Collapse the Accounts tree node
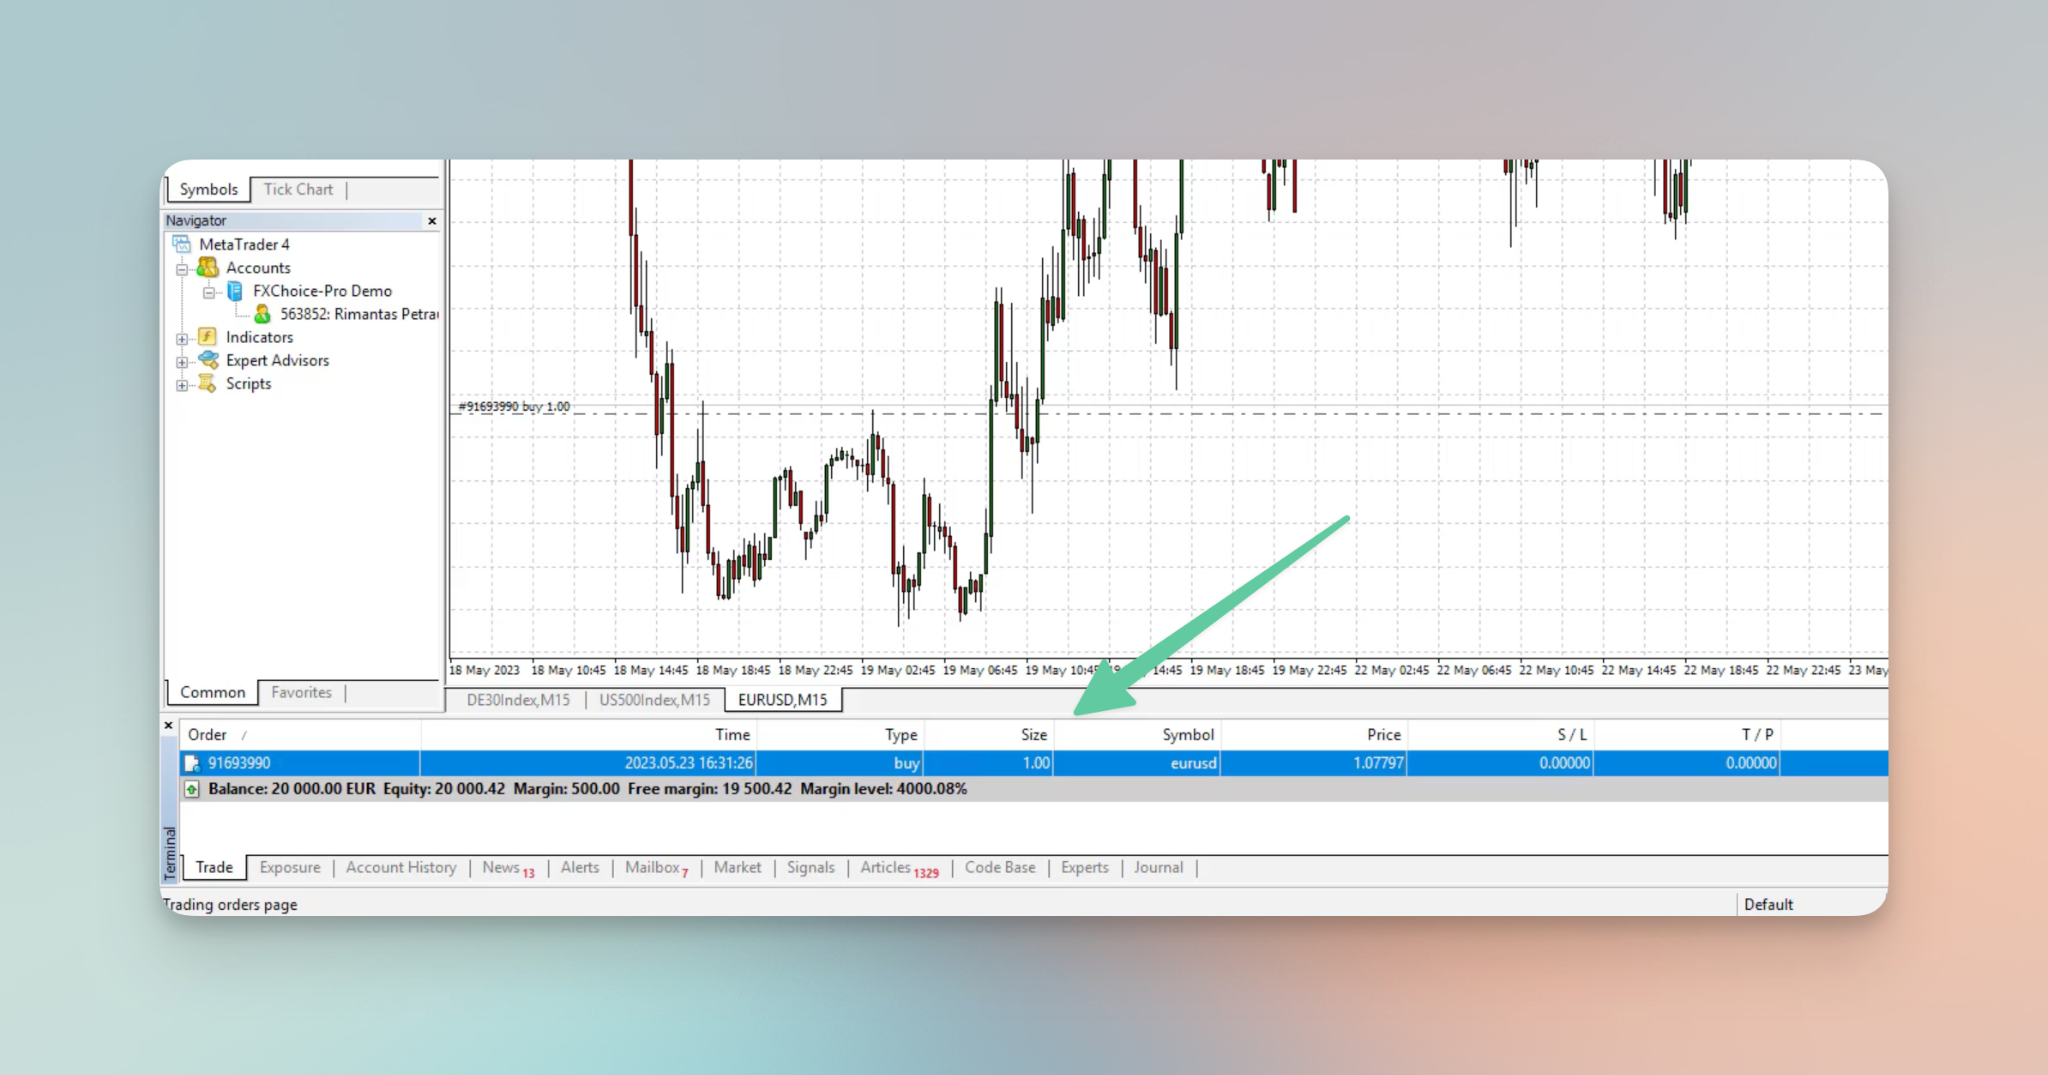 [x=182, y=269]
